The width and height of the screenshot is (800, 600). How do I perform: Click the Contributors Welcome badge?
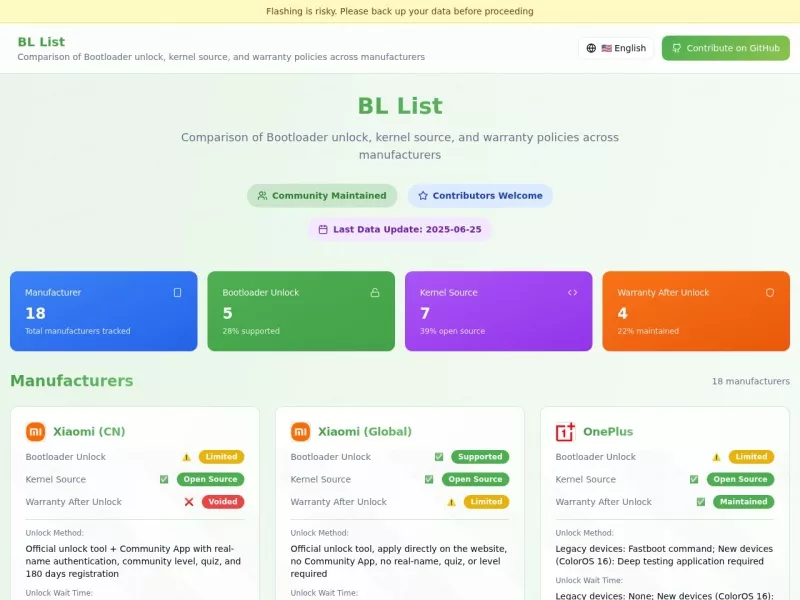(480, 195)
